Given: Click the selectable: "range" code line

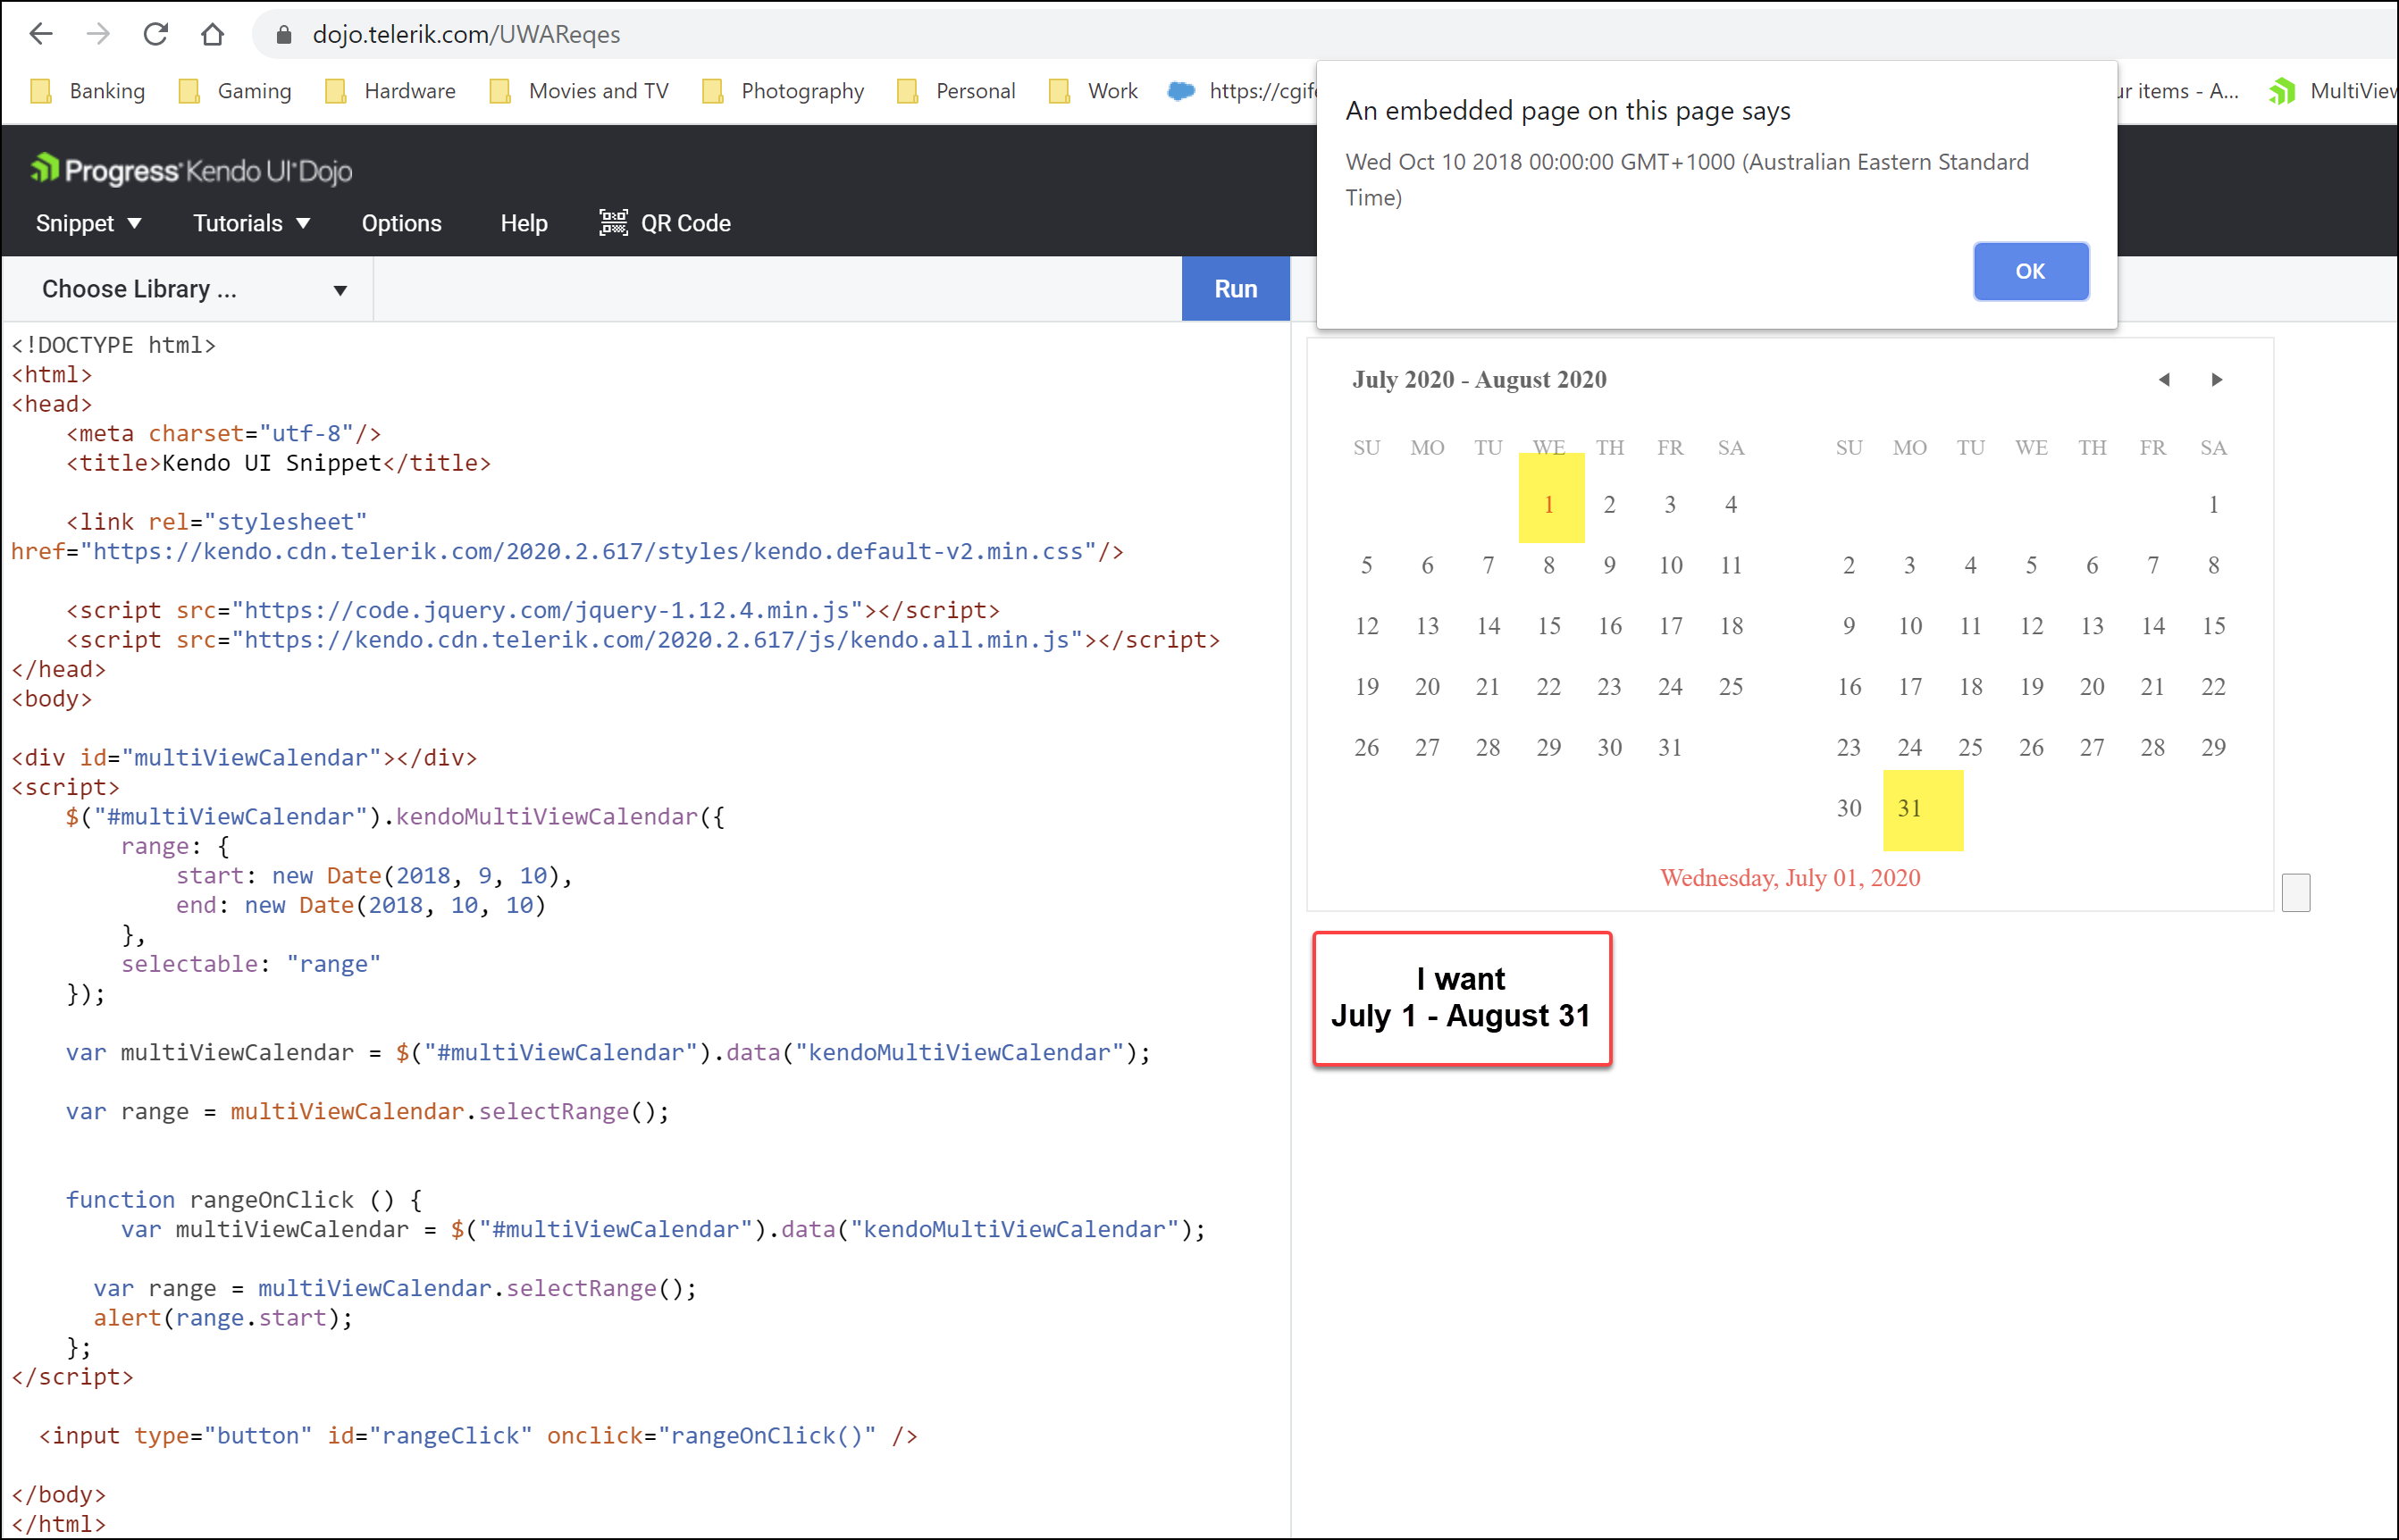Looking at the screenshot, I should pos(251,964).
